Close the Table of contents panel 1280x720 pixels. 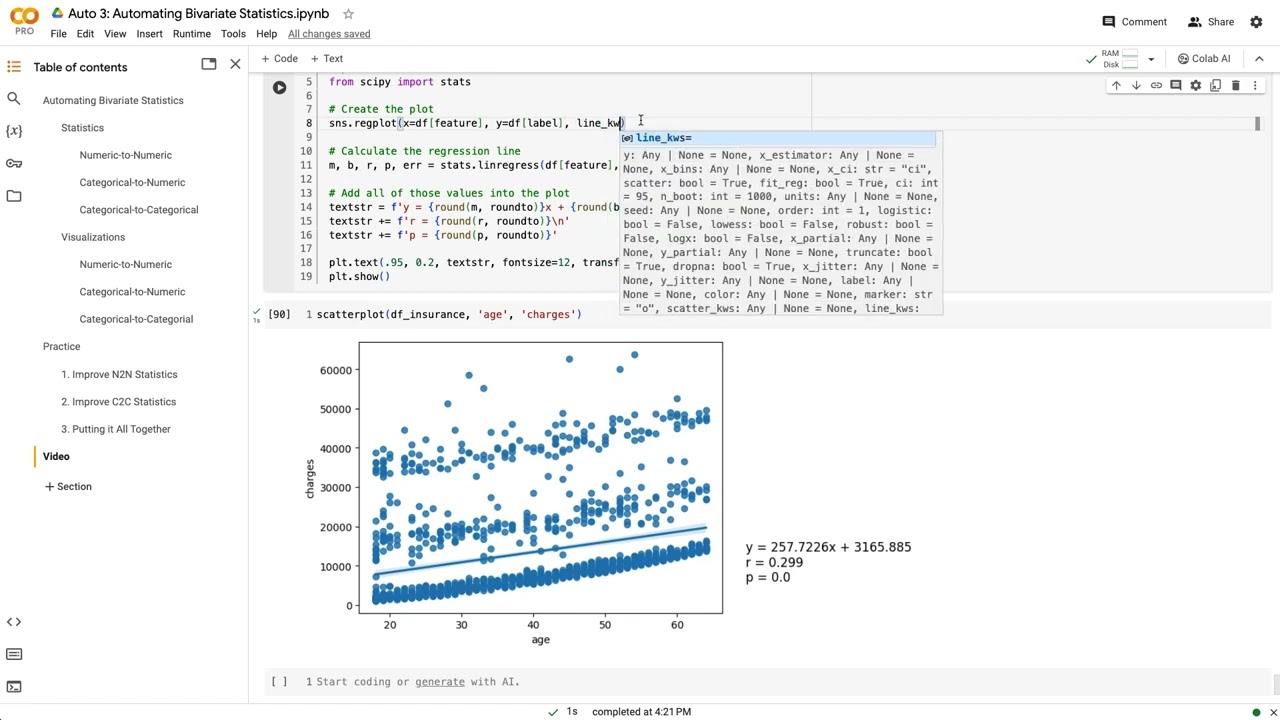point(235,64)
